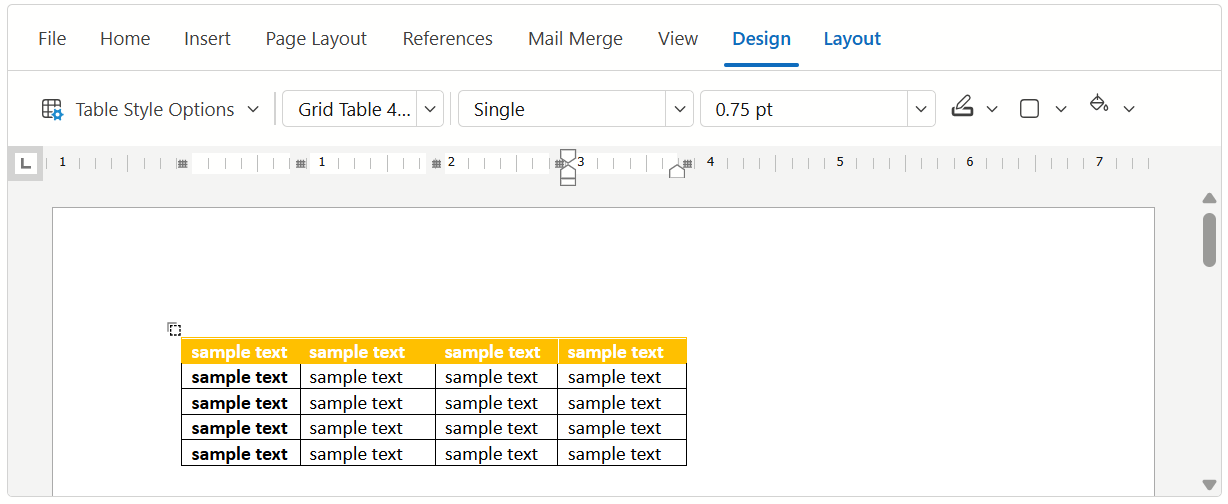Click first header cell 'sample text'

[239, 352]
